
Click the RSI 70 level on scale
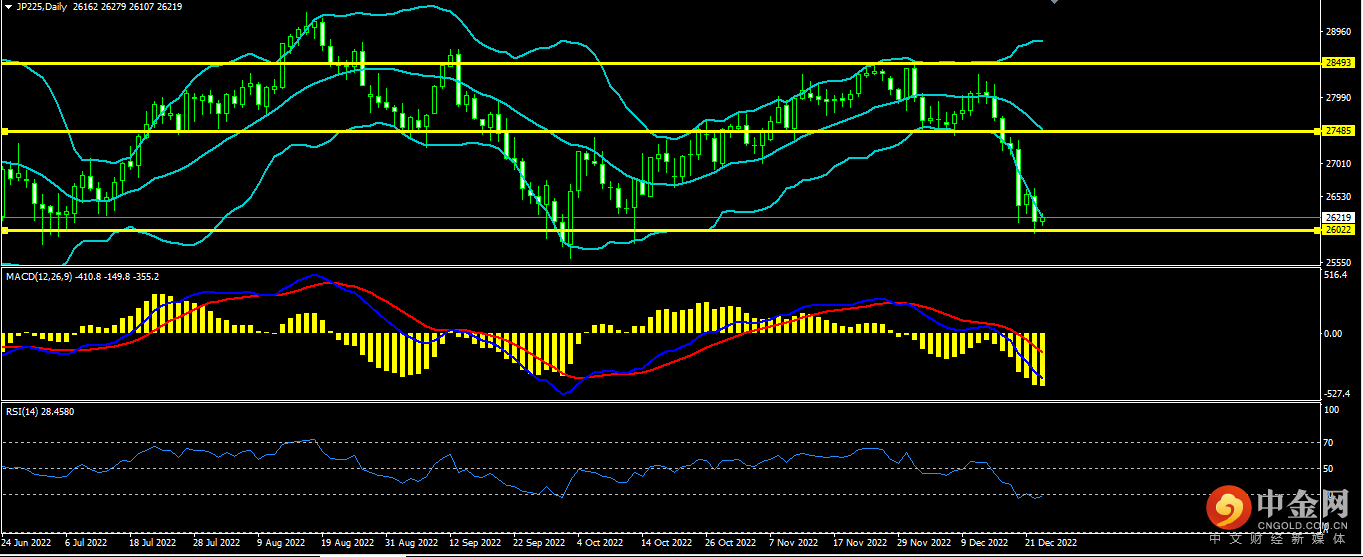1330,442
